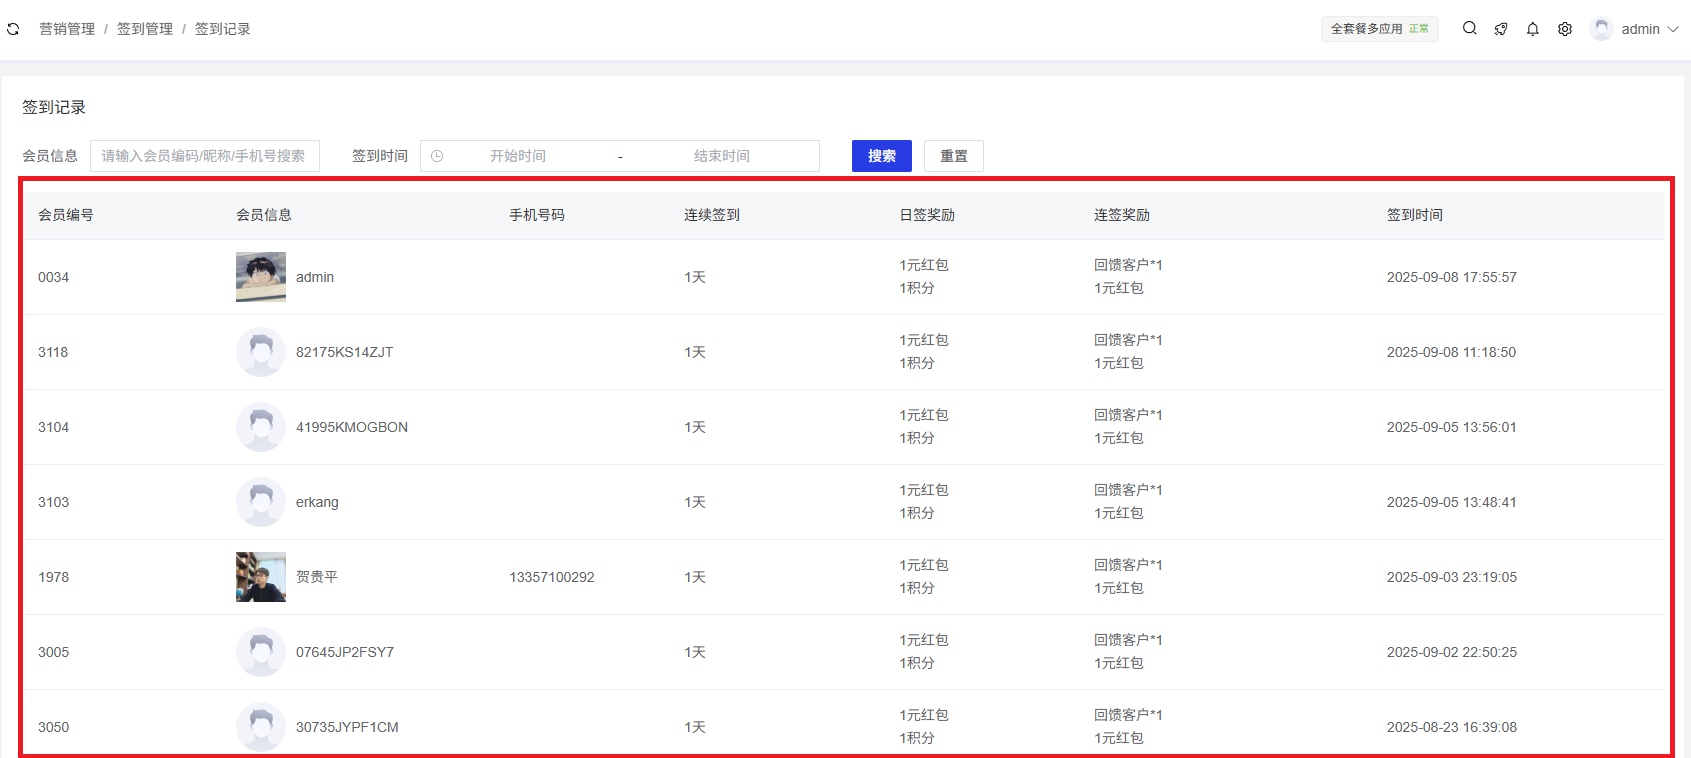Open the photo avatar of 贺贵平
The height and width of the screenshot is (758, 1691).
point(261,577)
